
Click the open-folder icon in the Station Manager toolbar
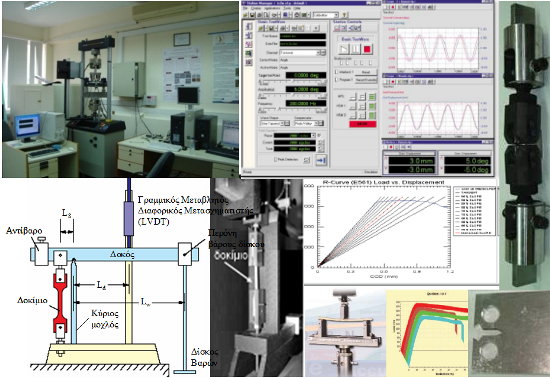[246, 15]
